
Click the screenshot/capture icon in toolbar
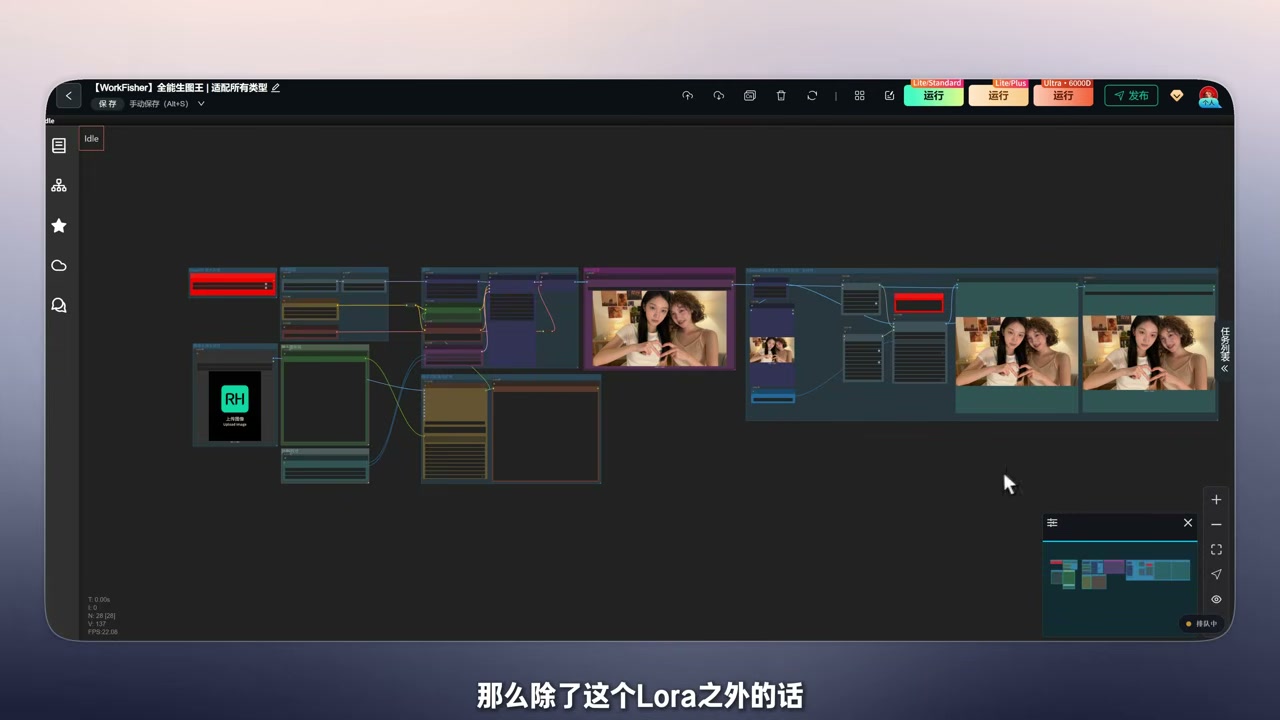[750, 96]
